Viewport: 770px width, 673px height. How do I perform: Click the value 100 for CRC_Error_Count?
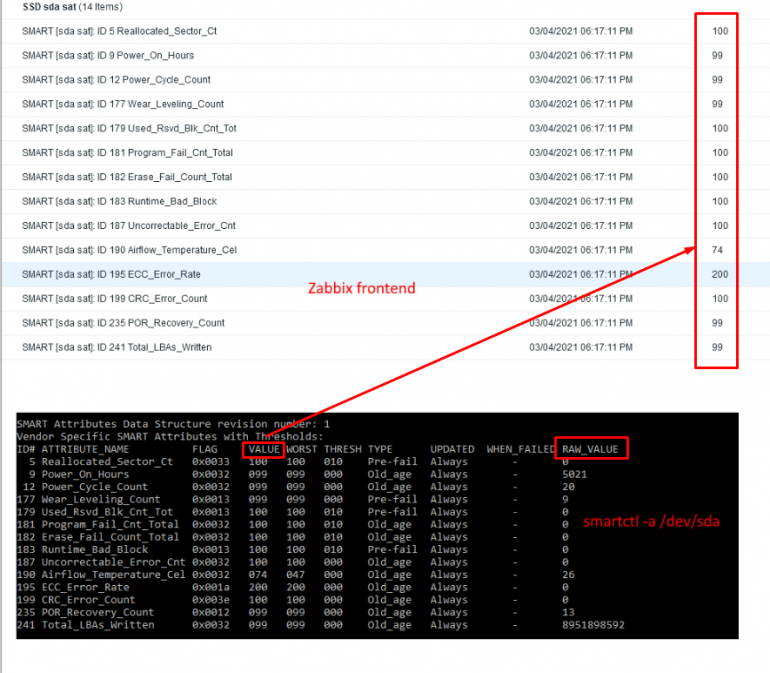(x=720, y=299)
